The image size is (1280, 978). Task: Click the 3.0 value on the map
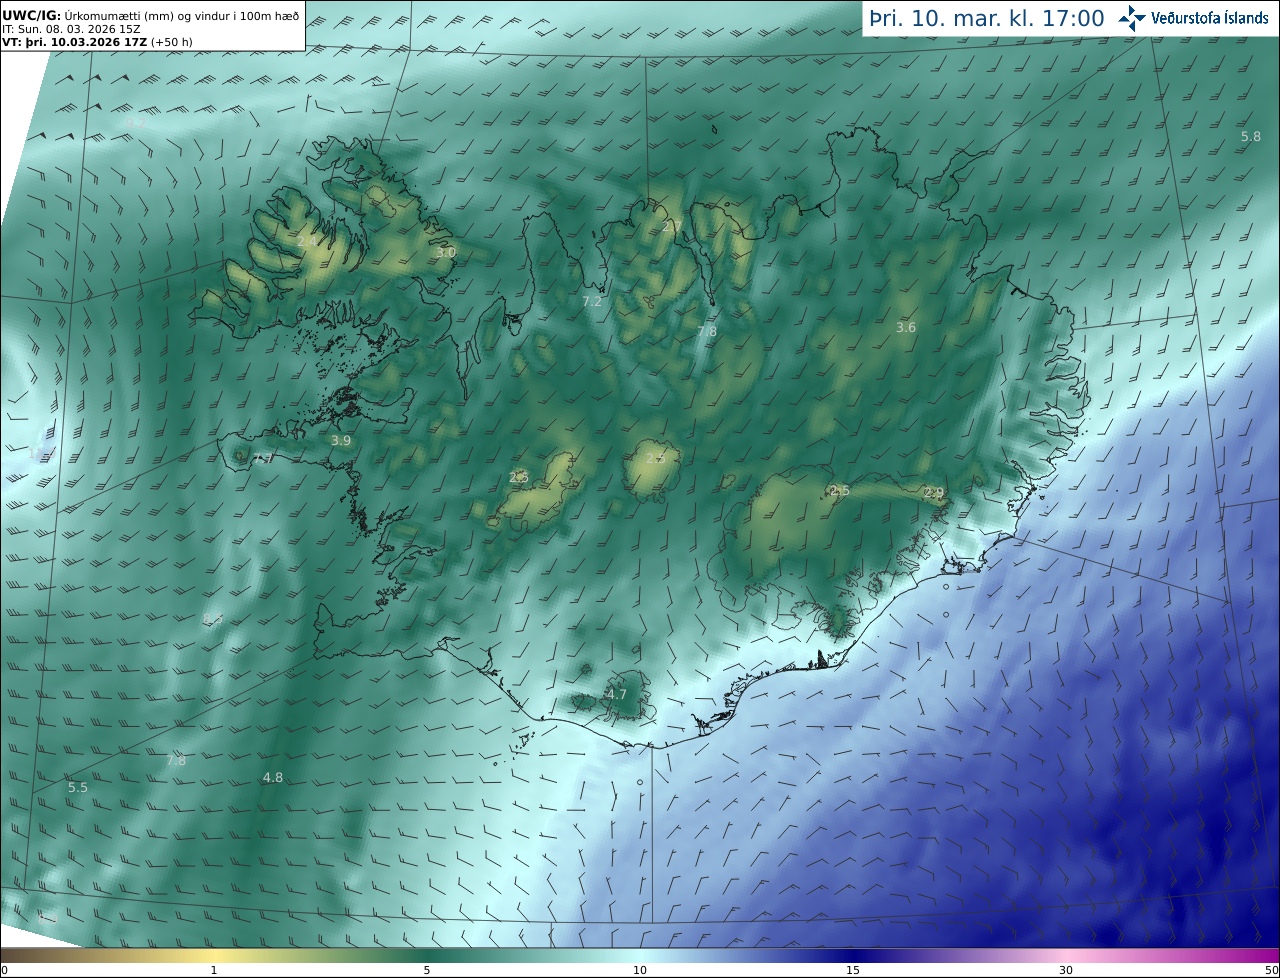[446, 253]
